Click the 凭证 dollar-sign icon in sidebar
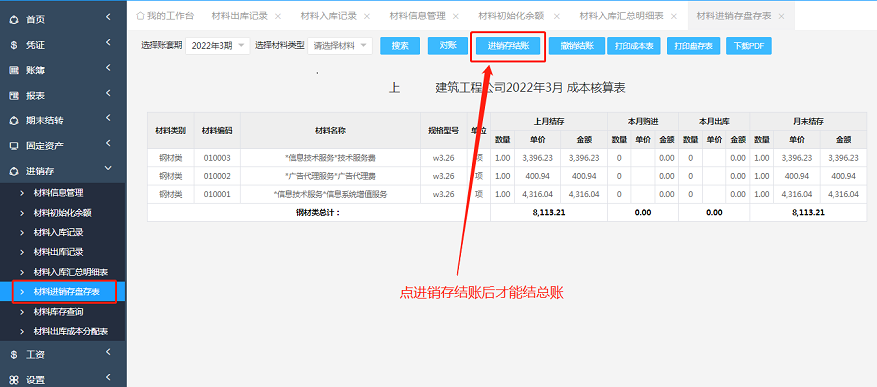Image resolution: width=877 pixels, height=387 pixels. pyautogui.click(x=14, y=45)
